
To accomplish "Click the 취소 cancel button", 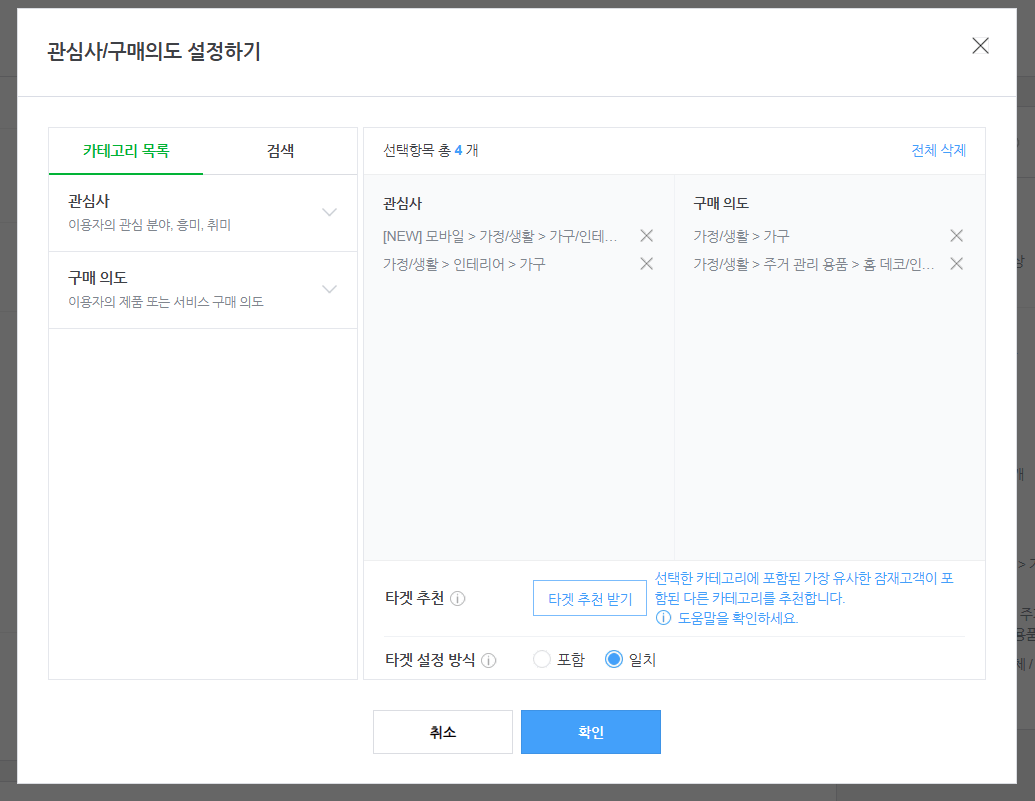I will pyautogui.click(x=442, y=731).
